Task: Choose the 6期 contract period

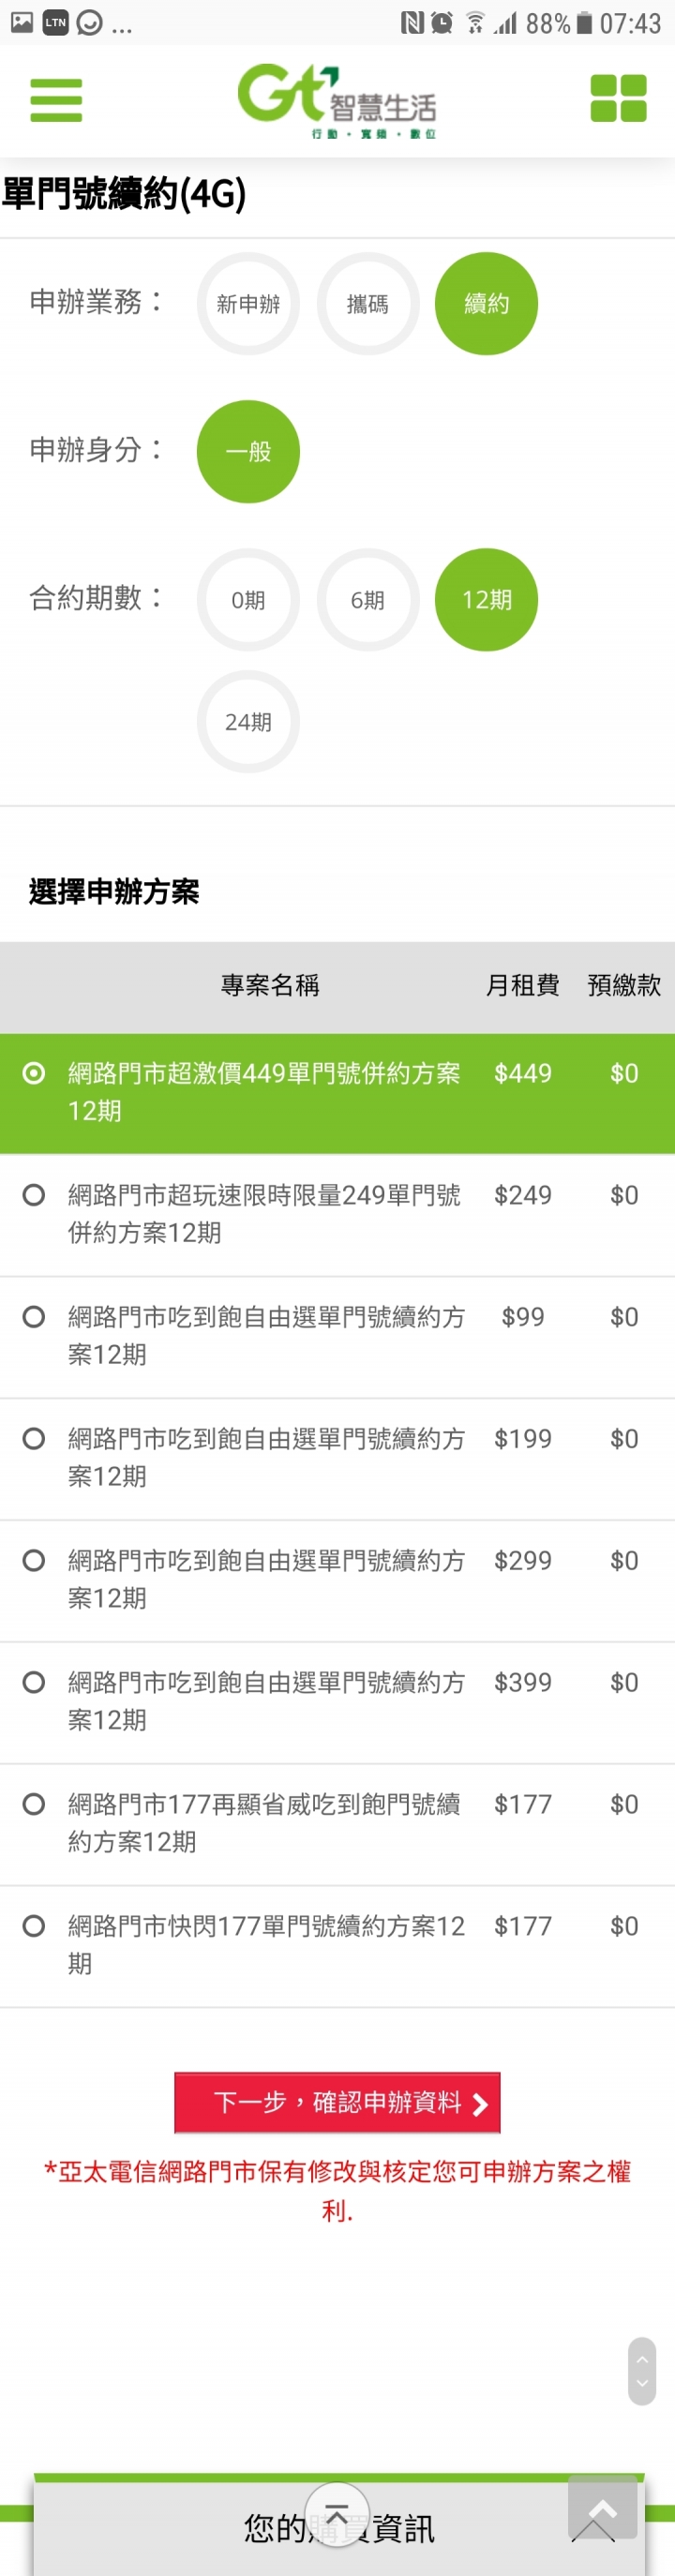Action: (x=367, y=599)
